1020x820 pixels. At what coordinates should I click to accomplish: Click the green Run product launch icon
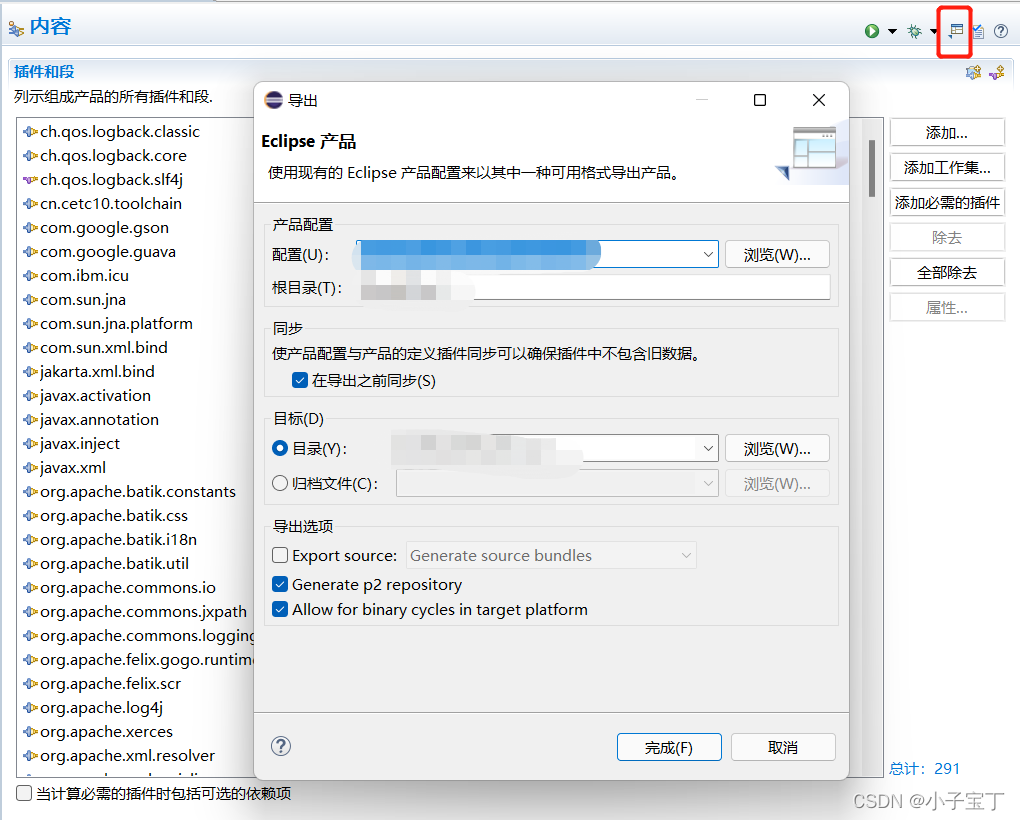point(872,31)
